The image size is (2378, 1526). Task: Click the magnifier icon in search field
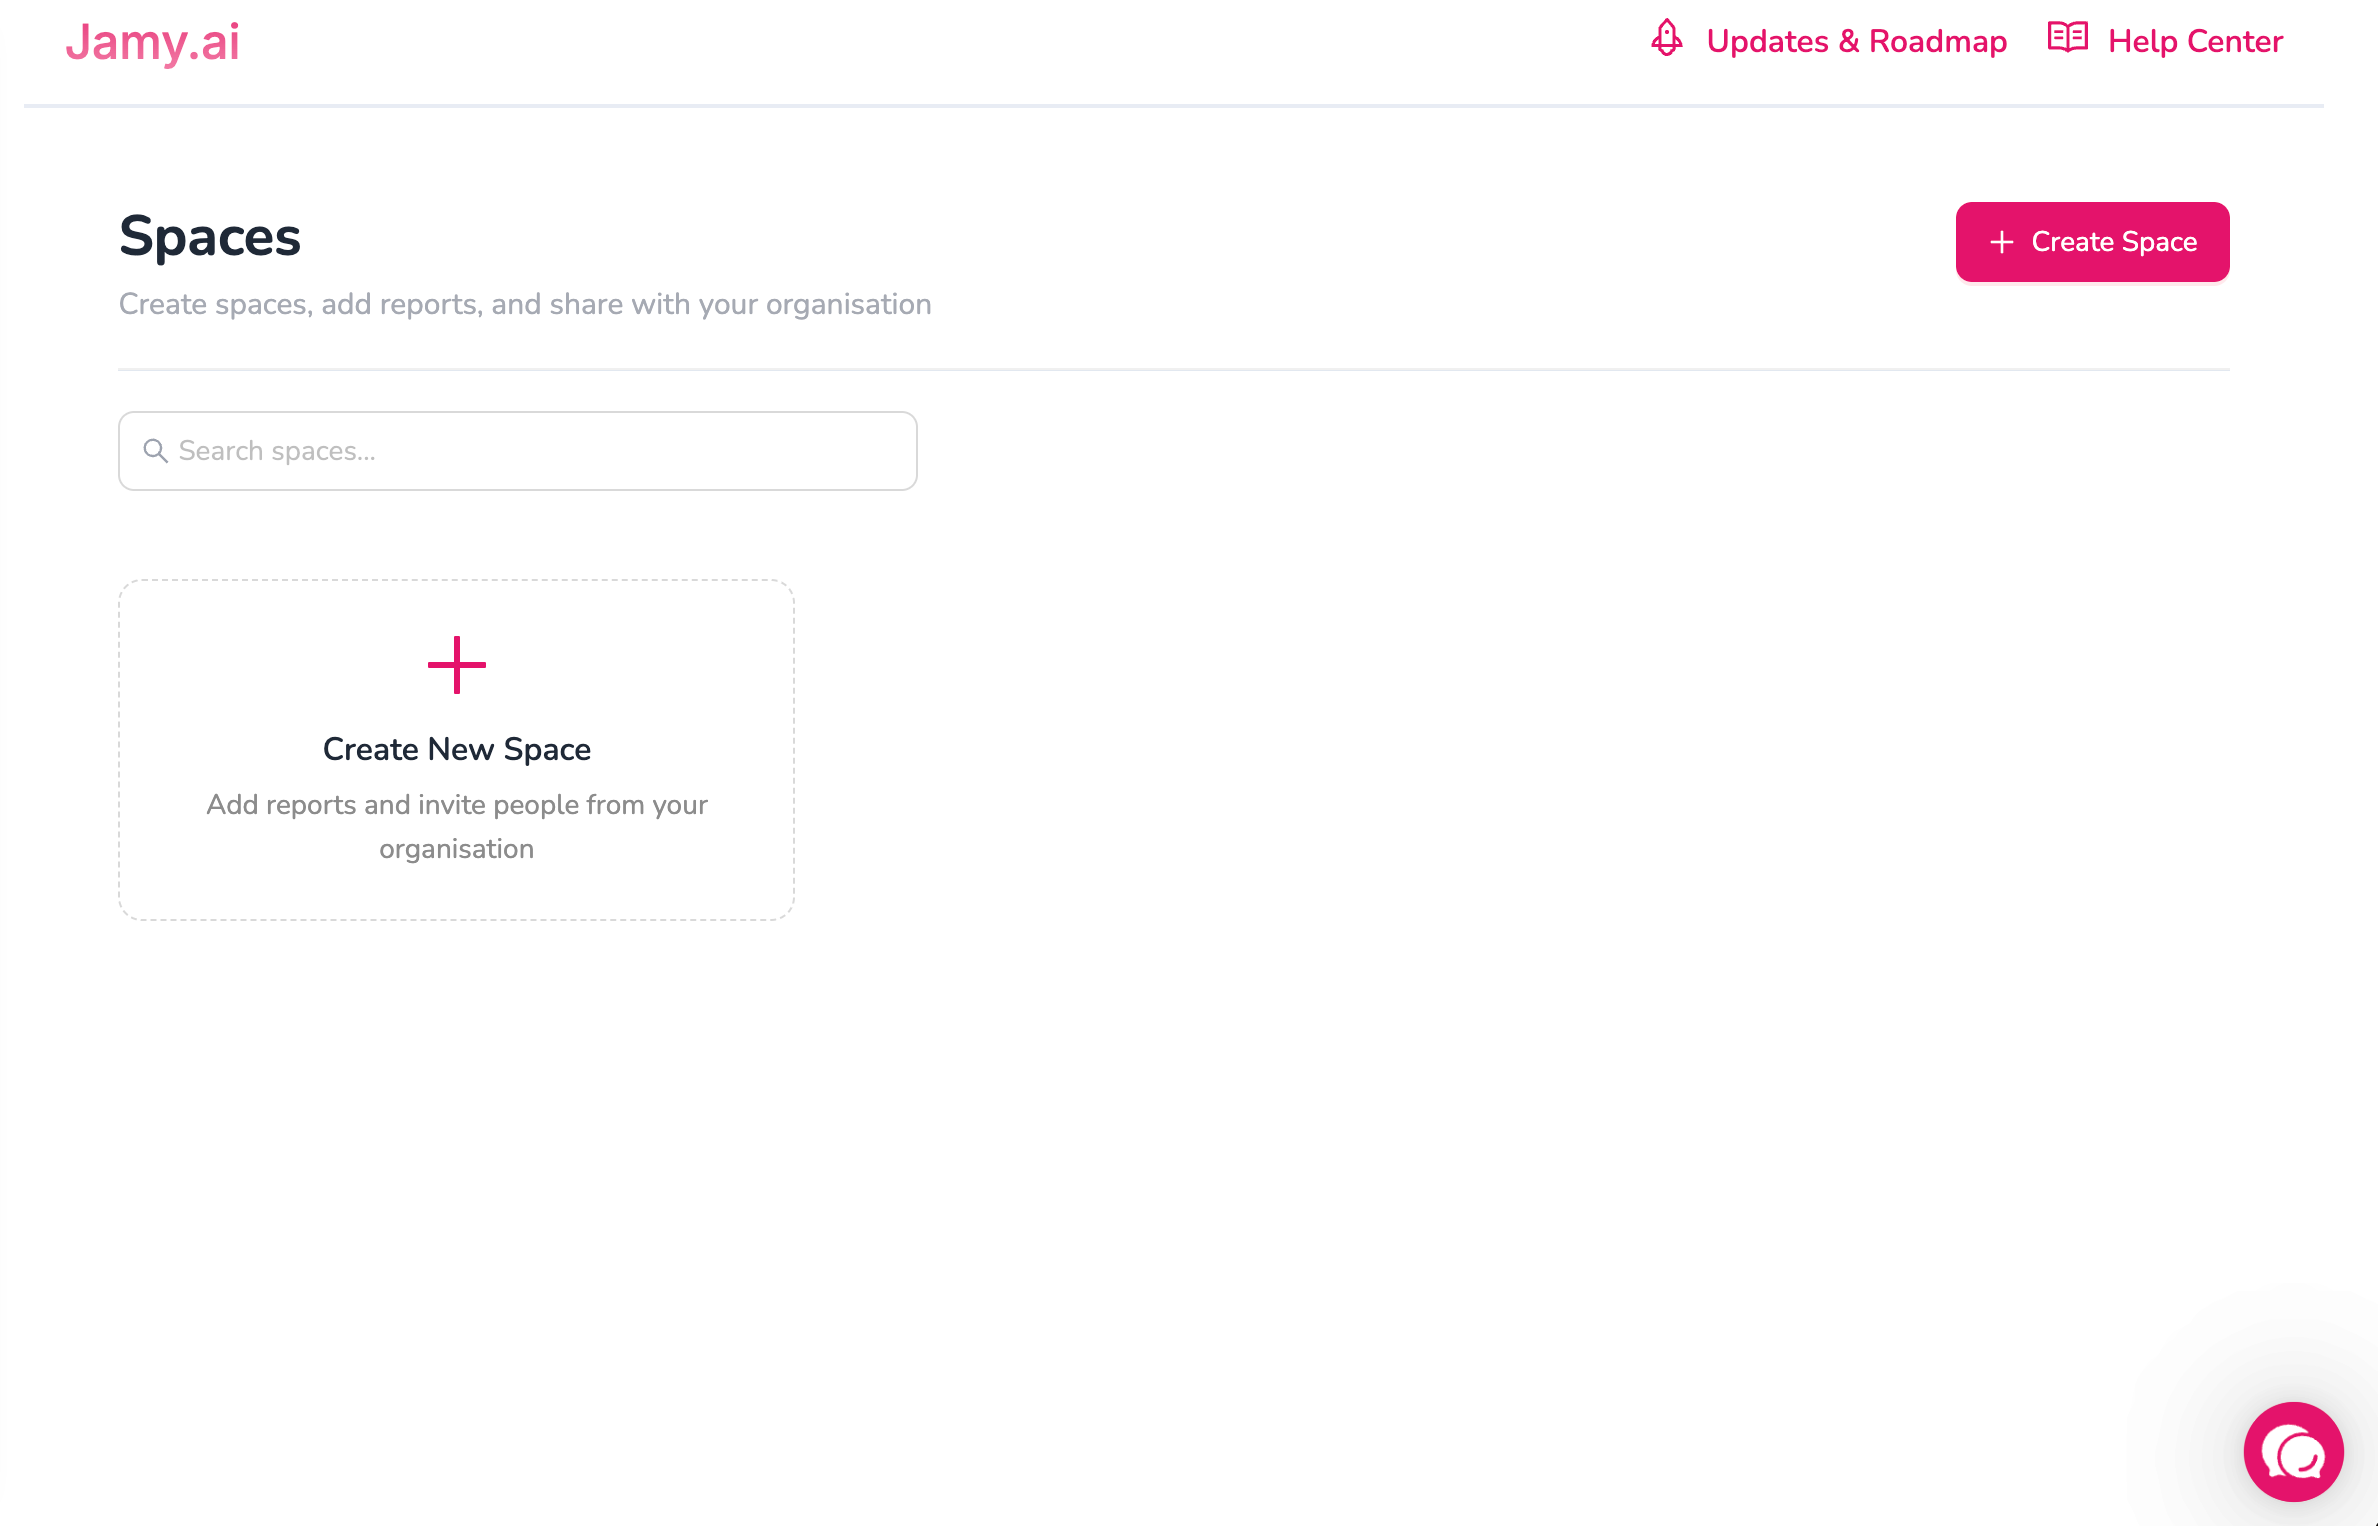click(x=155, y=451)
